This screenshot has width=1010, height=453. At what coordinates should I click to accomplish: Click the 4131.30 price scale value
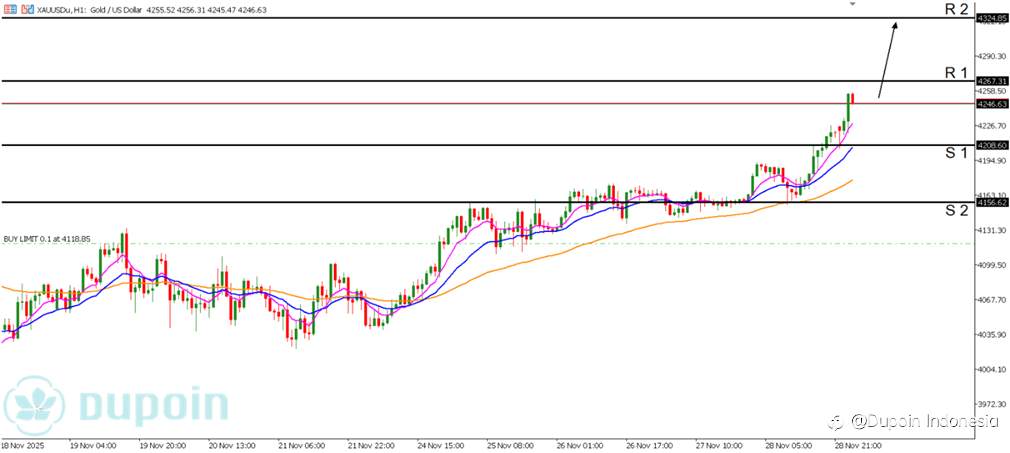pos(992,230)
